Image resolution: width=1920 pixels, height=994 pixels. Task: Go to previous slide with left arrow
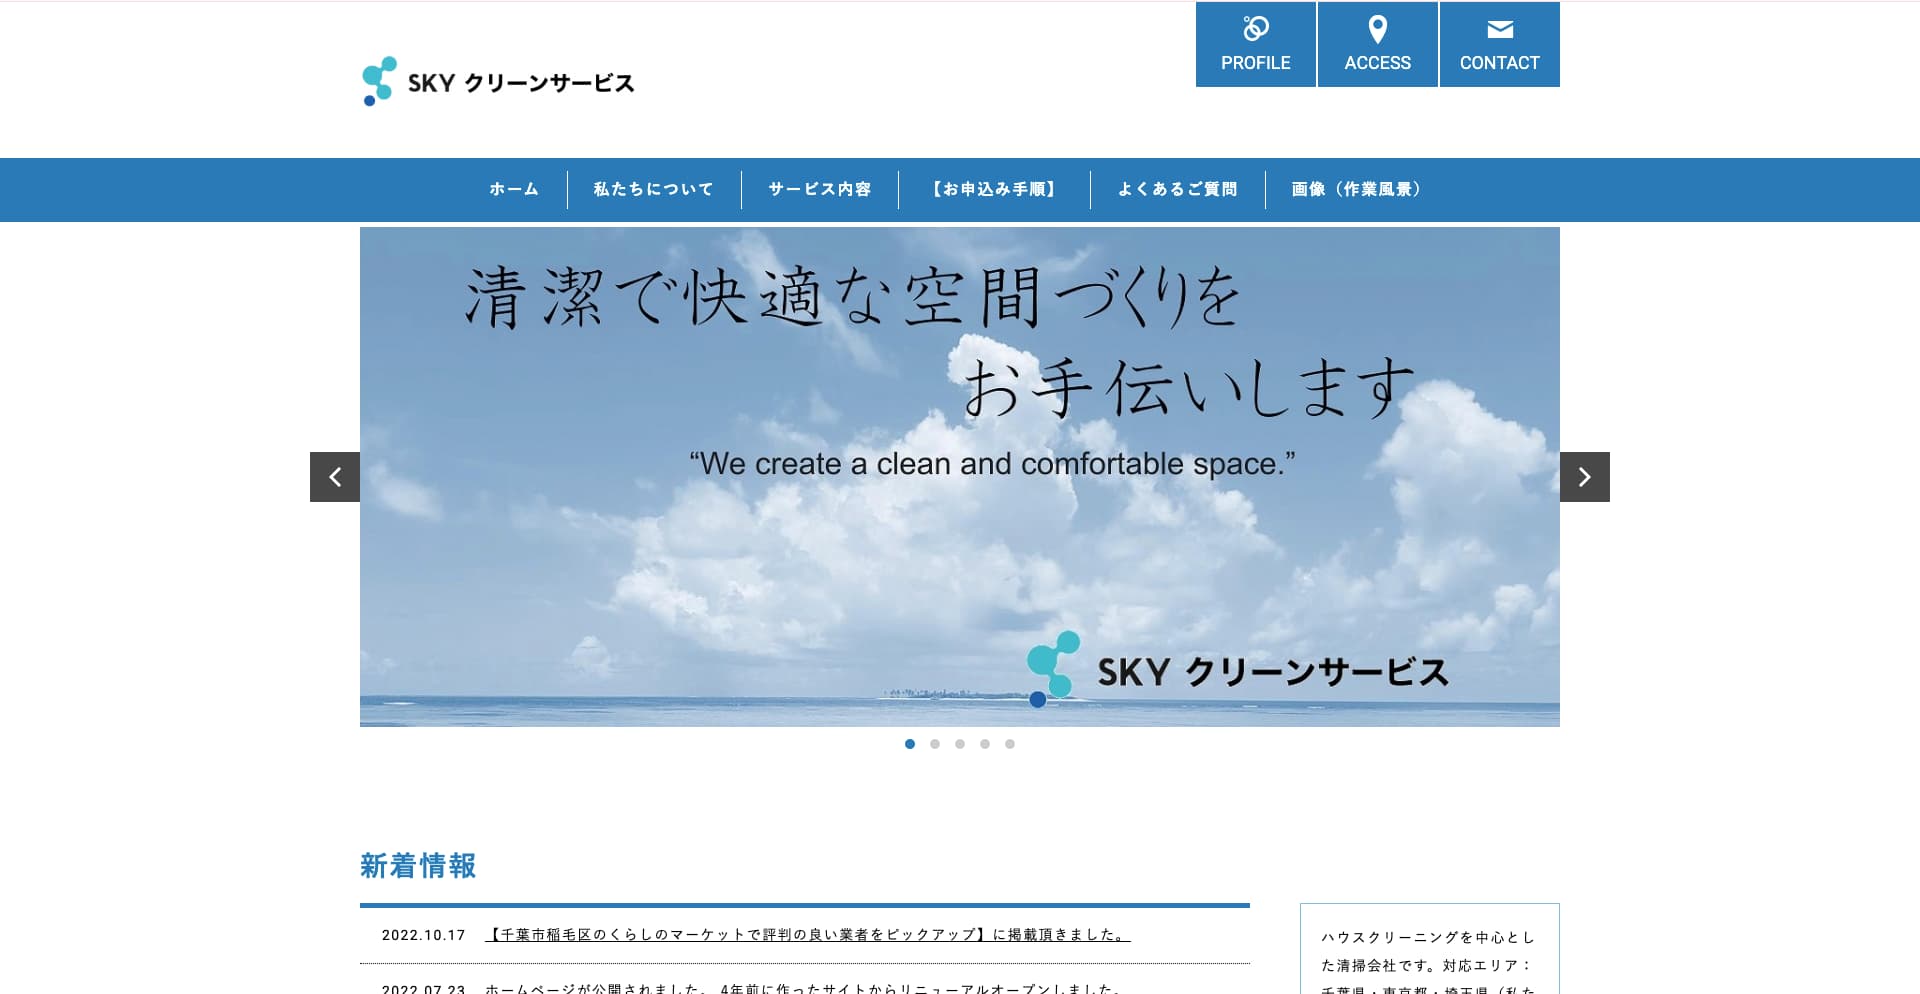click(x=335, y=477)
